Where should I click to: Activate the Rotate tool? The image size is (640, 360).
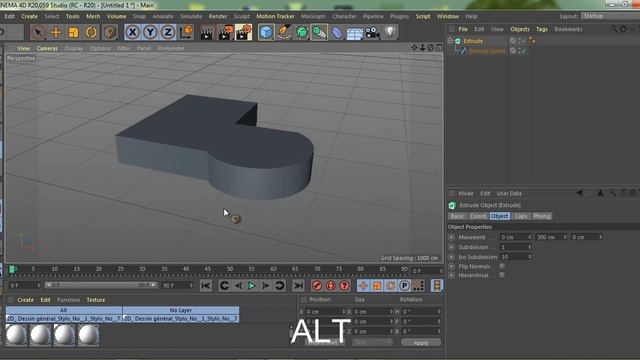[91, 32]
